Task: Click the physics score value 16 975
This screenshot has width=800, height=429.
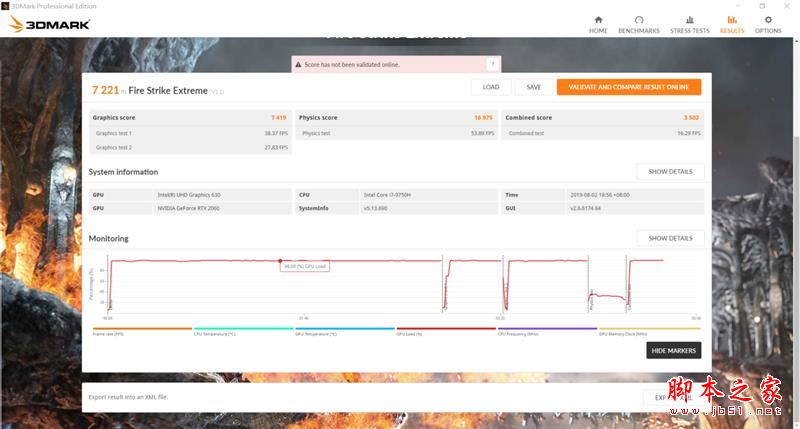Action: 483,118
